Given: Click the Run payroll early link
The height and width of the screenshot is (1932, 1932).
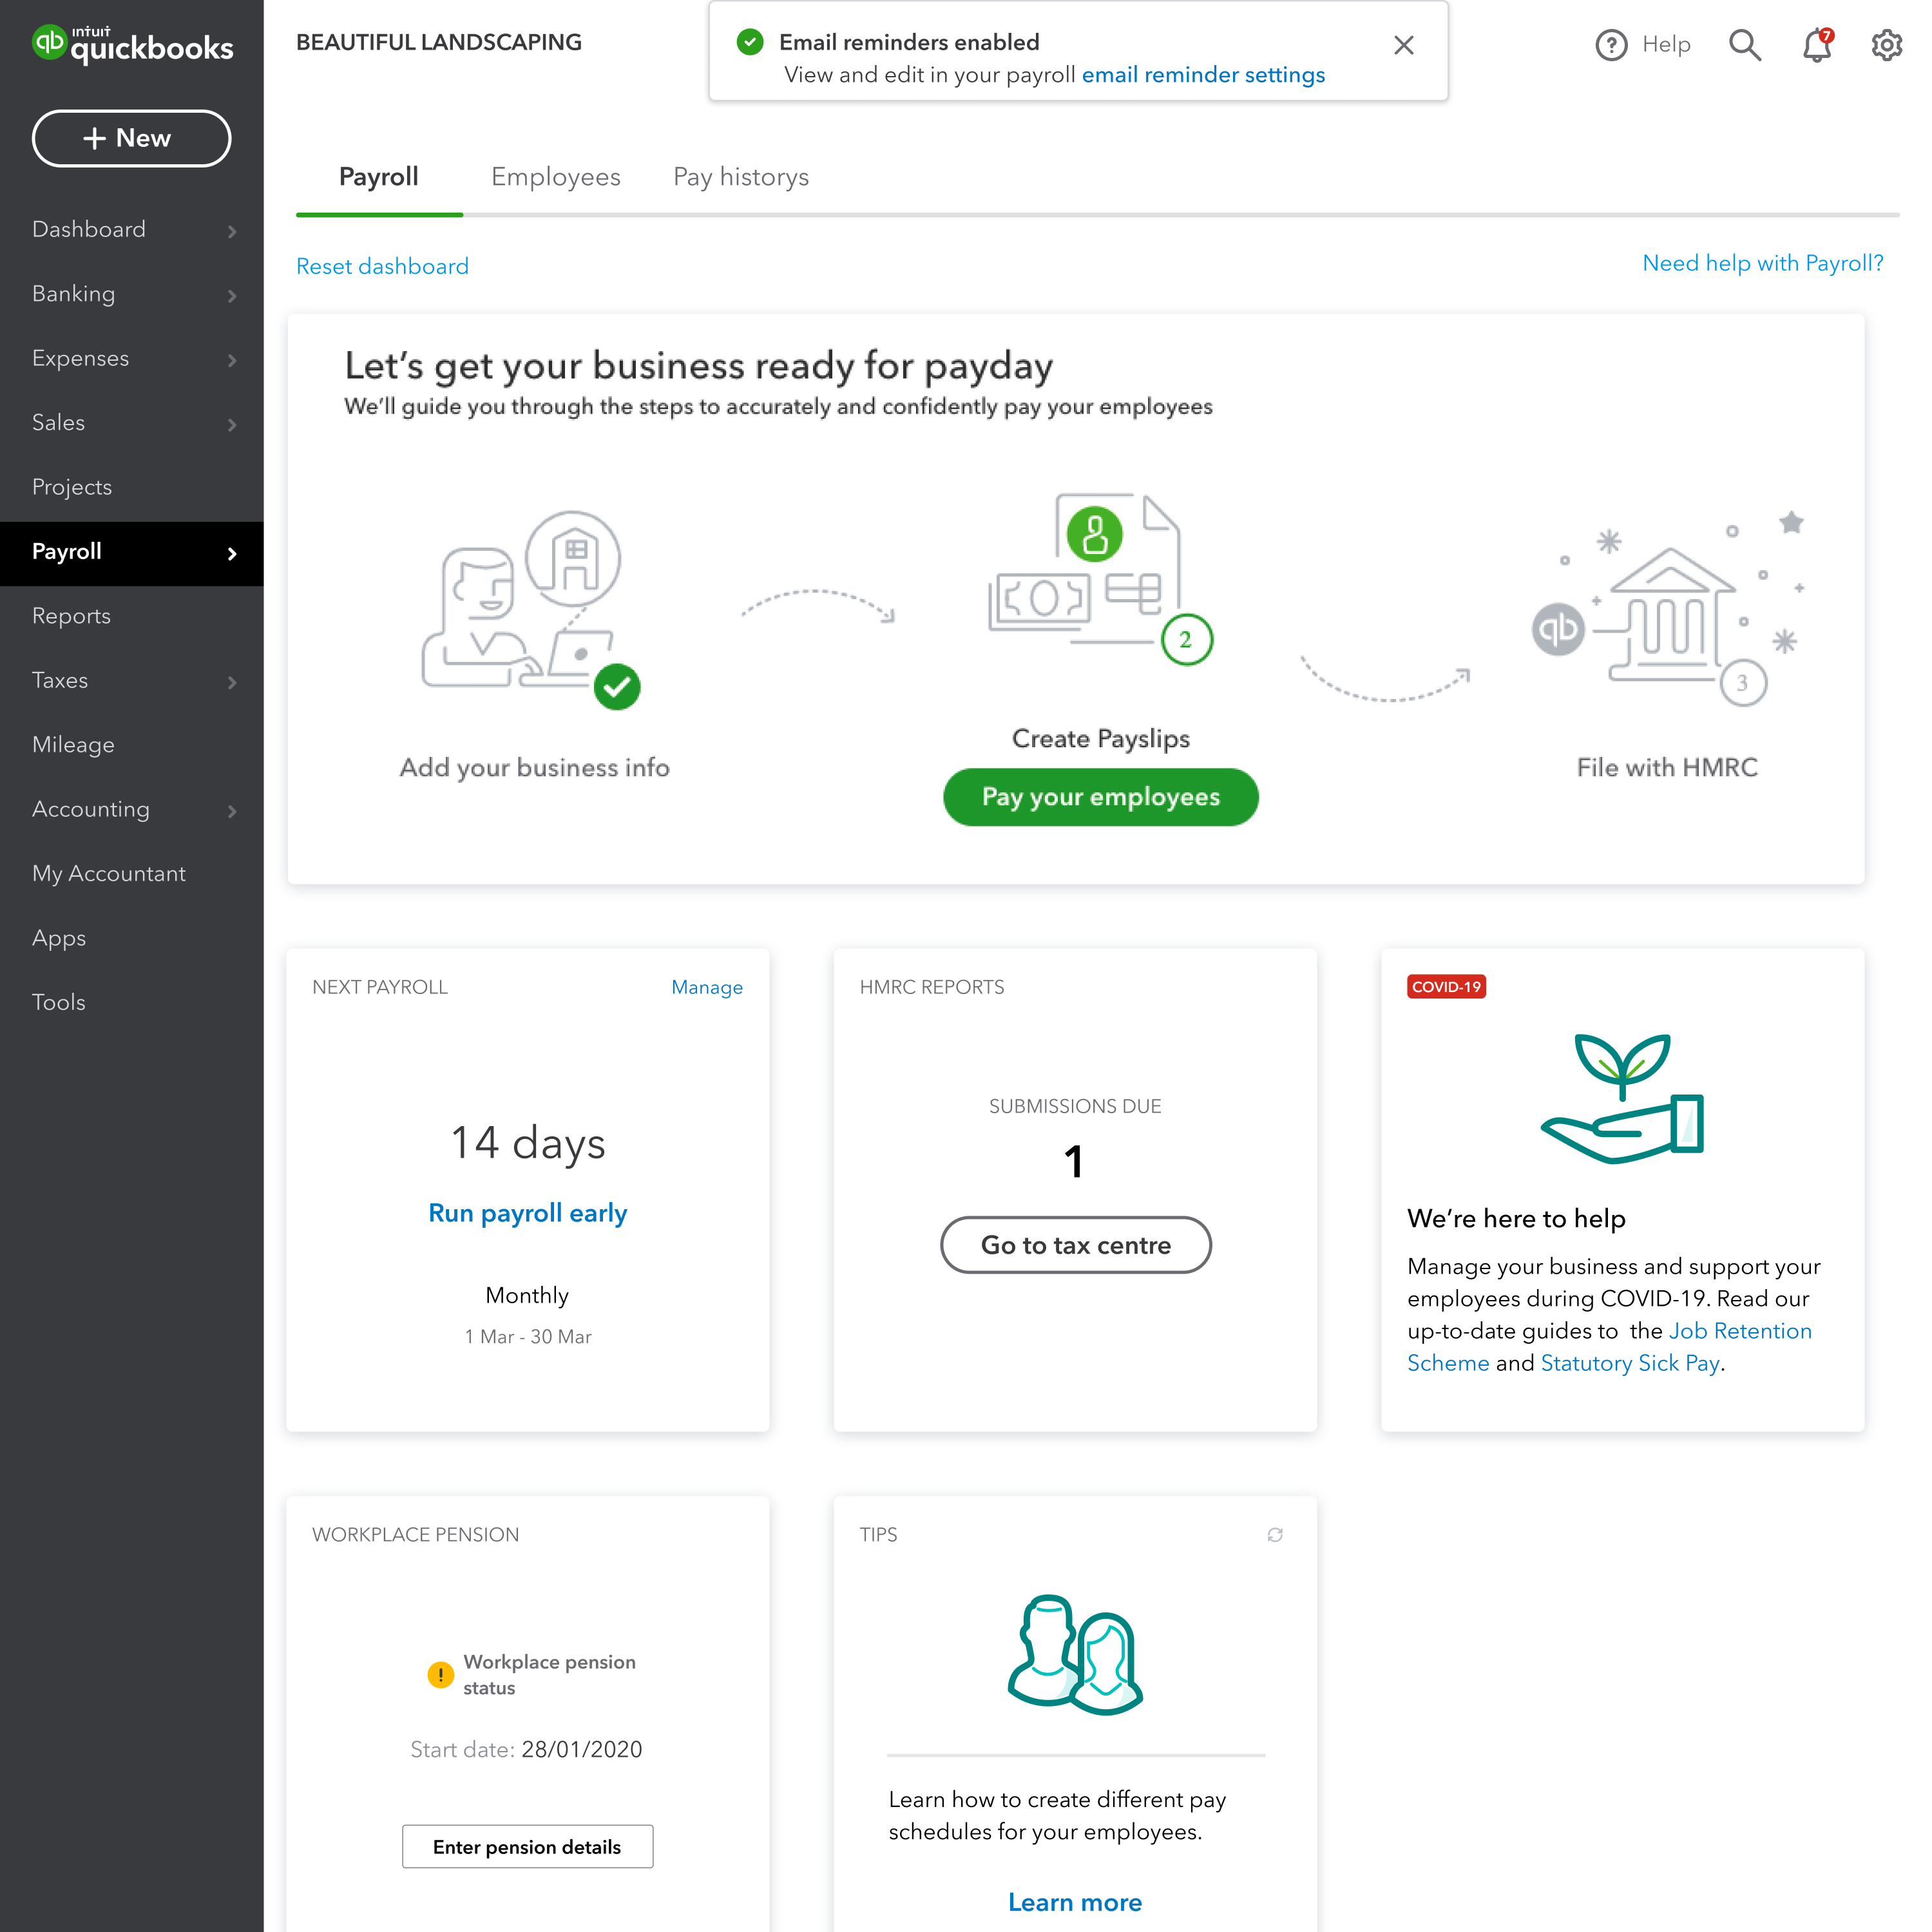Looking at the screenshot, I should [x=527, y=1213].
